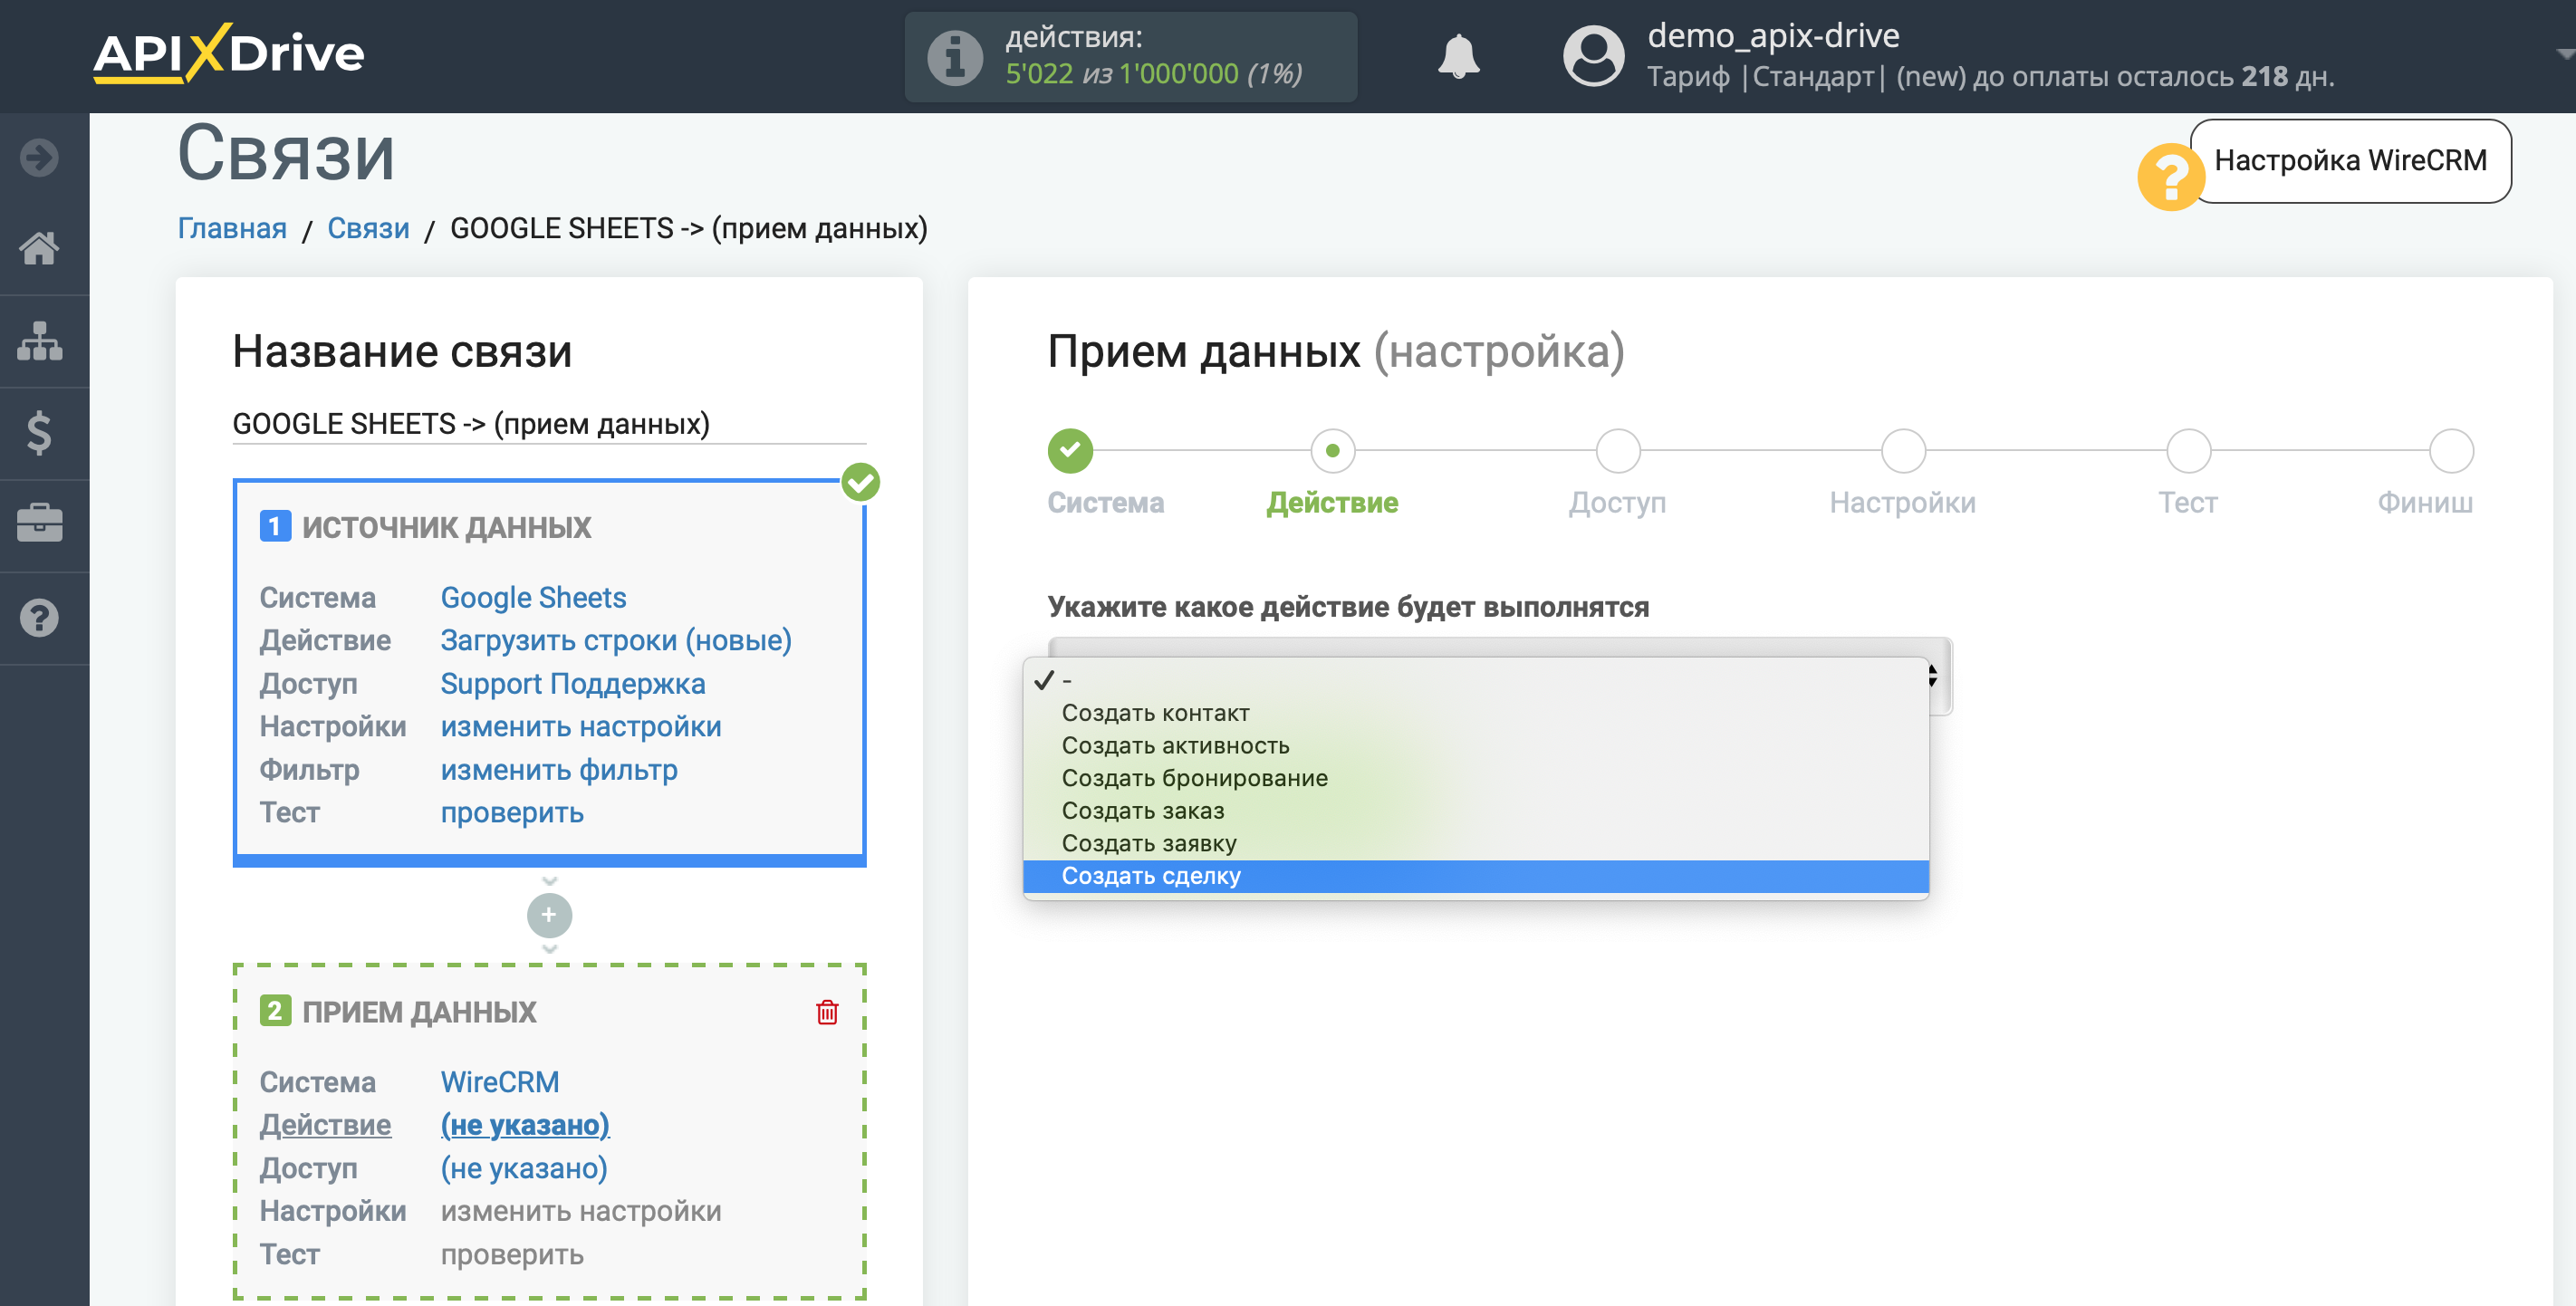Screen dimensions: 2576x1306
Task: Go to 'Главная' breadcrumb link
Action: tap(232, 229)
